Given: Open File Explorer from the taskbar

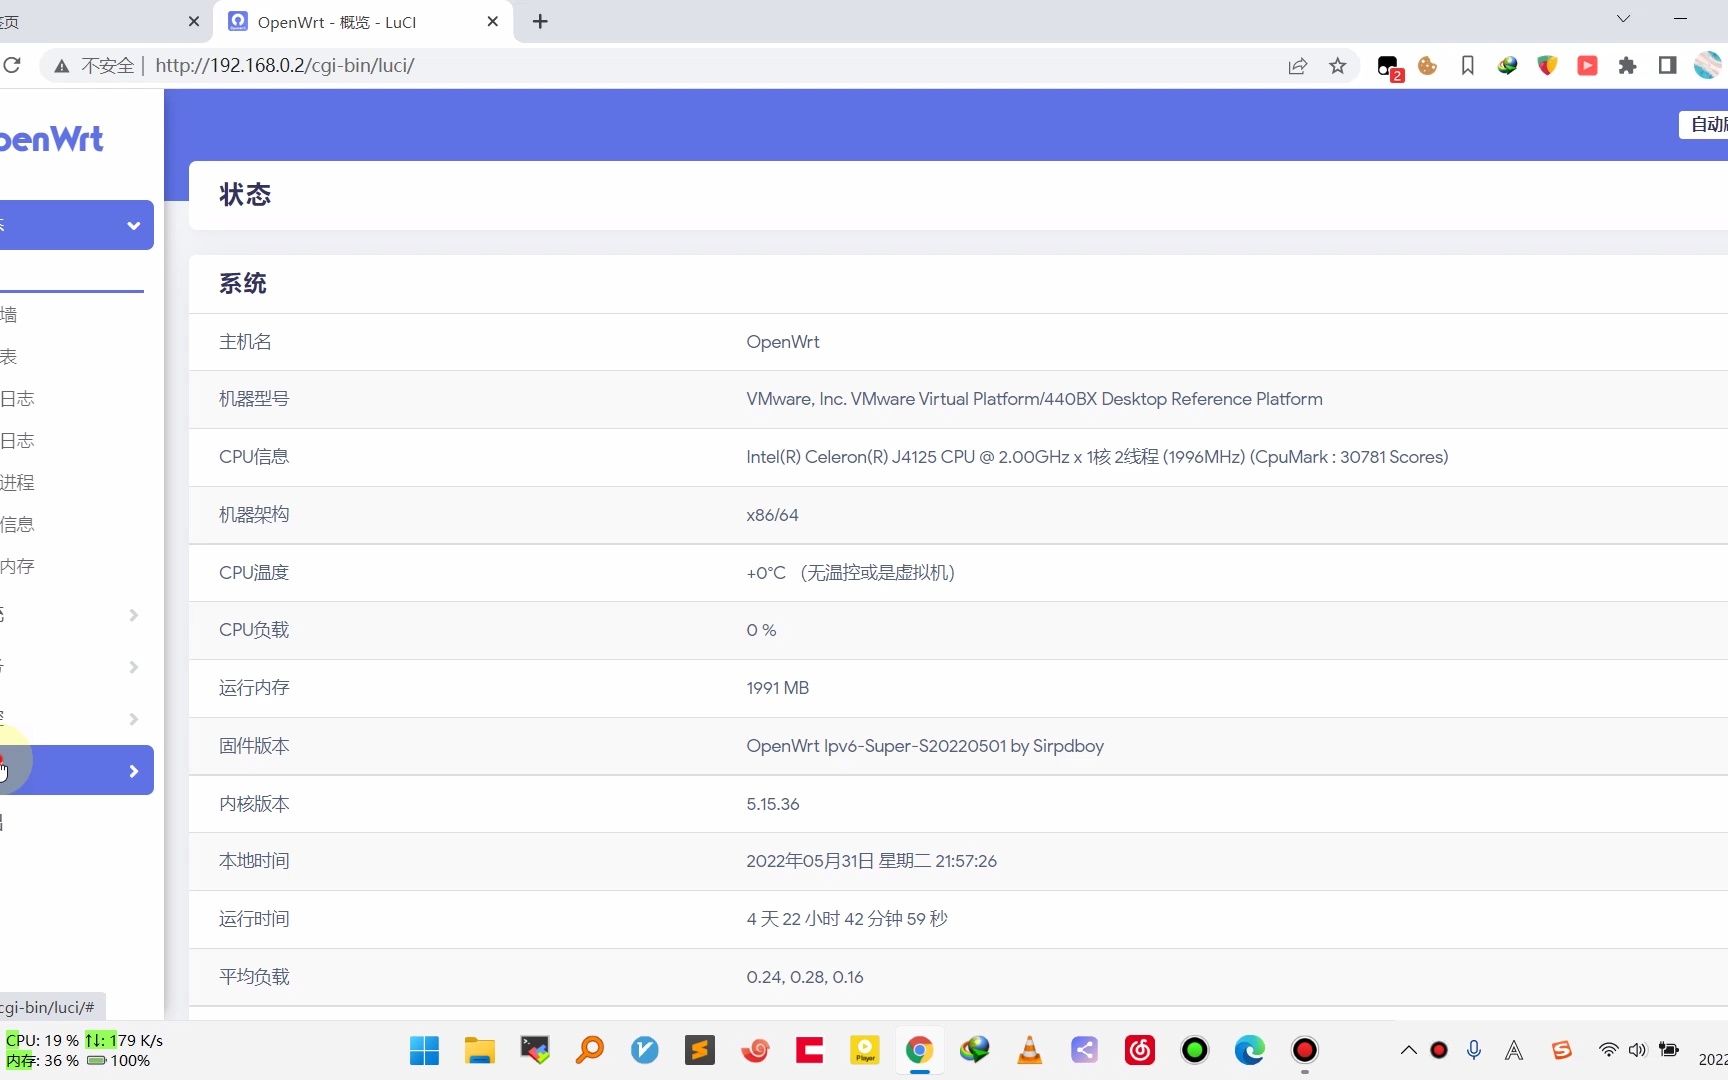Looking at the screenshot, I should coord(479,1050).
